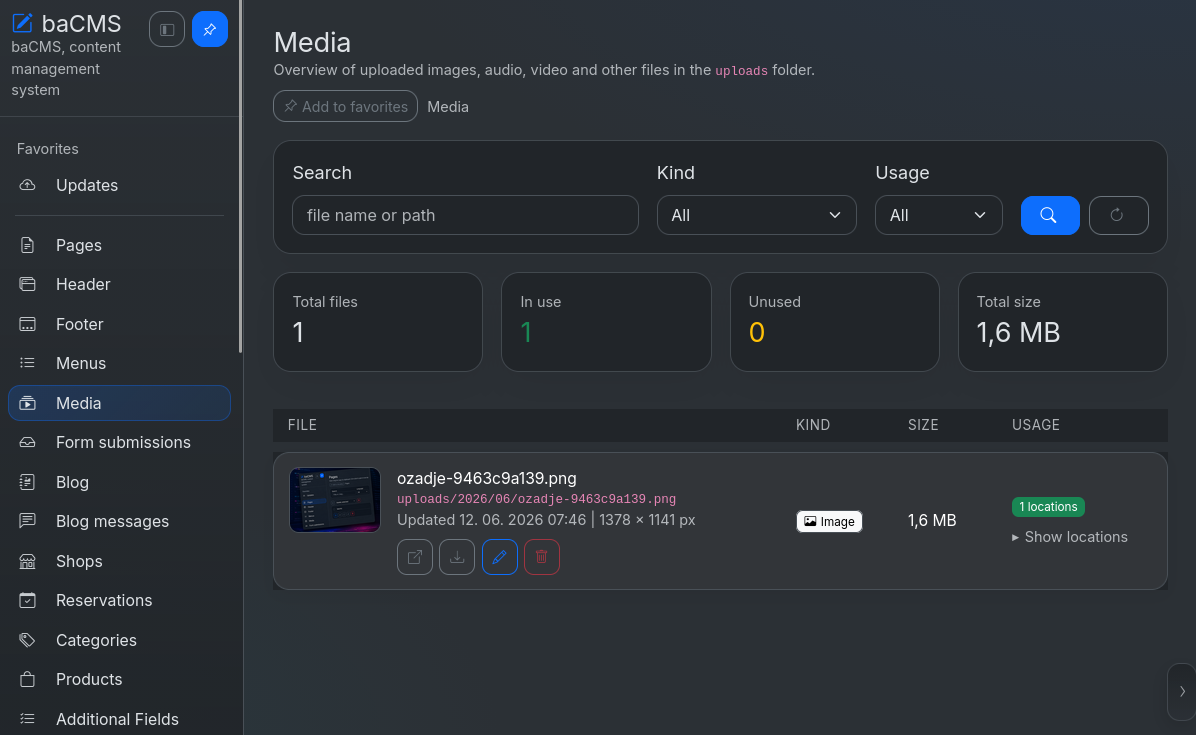Open file in new tab icon
This screenshot has width=1196, height=735.
tap(415, 557)
